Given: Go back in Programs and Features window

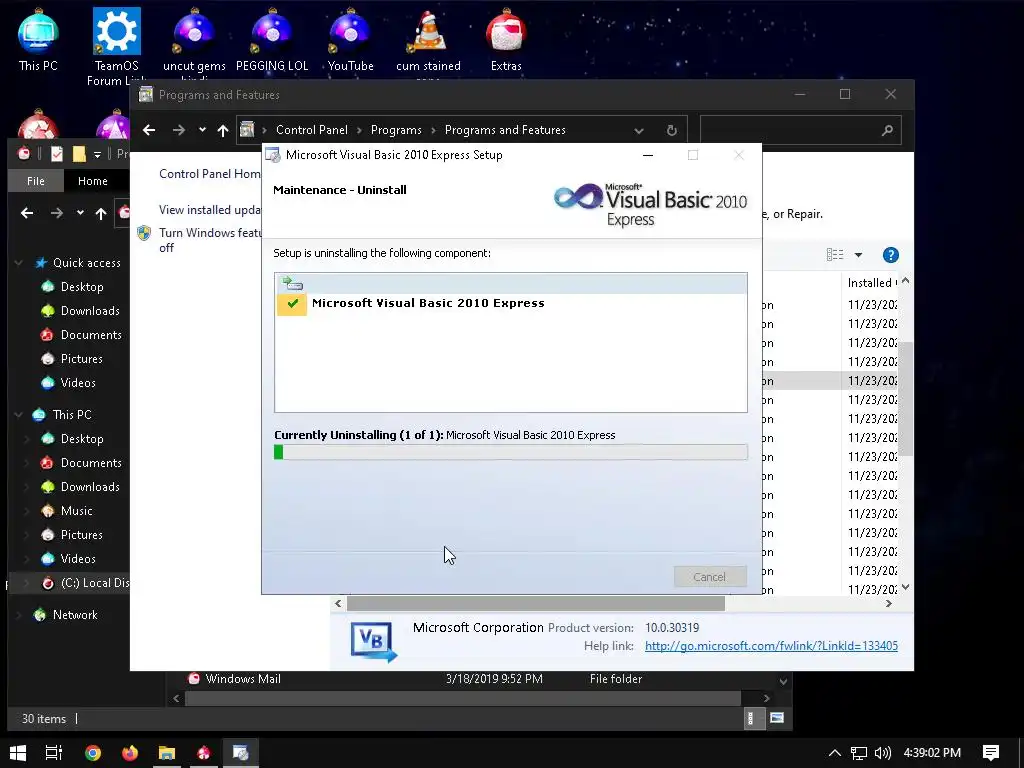Looking at the screenshot, I should pos(149,130).
